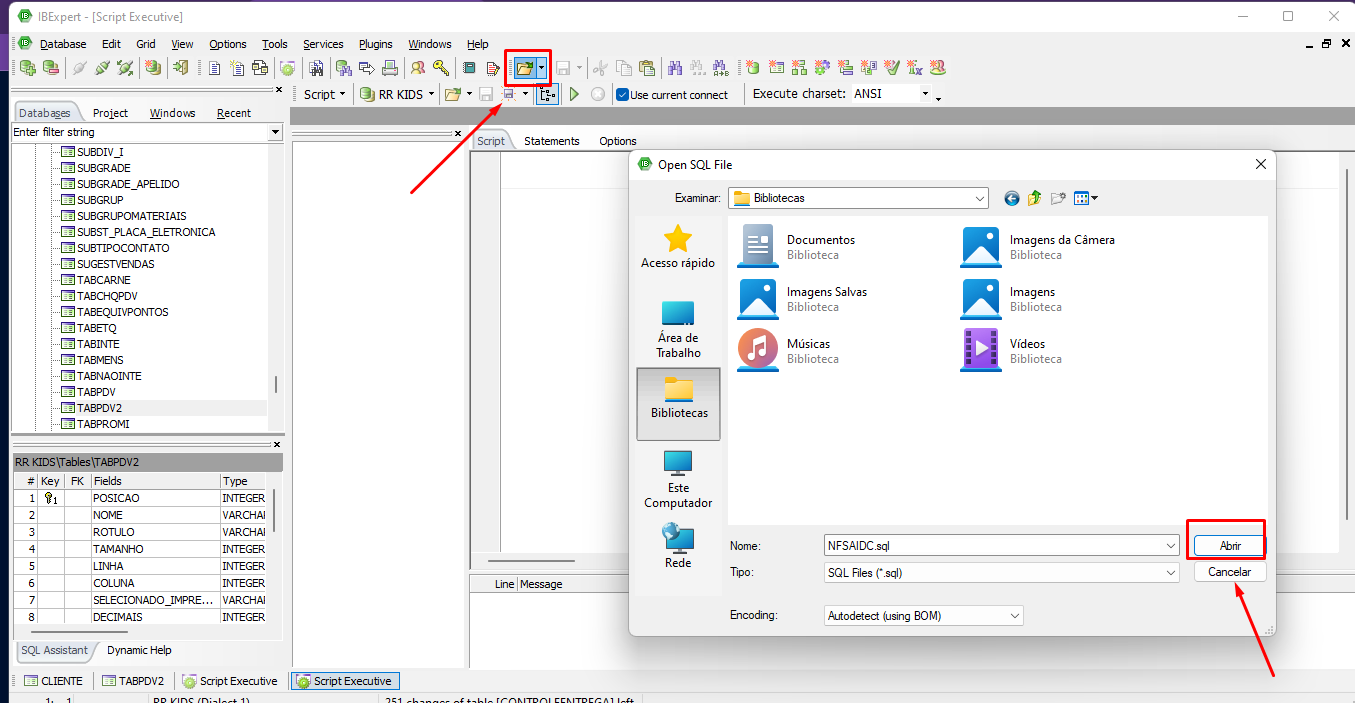The height and width of the screenshot is (703, 1355).
Task: Open the Services menu
Action: tap(323, 44)
